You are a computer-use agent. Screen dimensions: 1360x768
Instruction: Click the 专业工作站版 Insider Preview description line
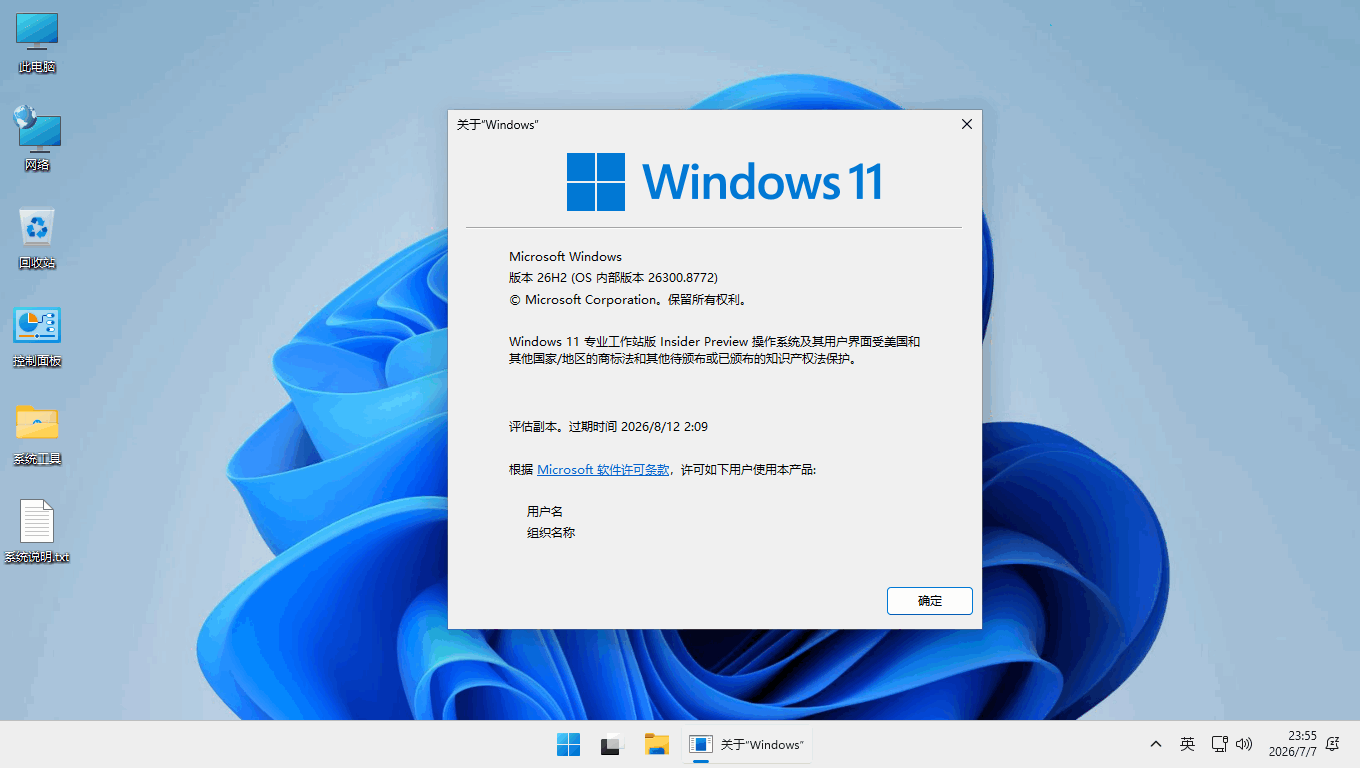(x=715, y=350)
